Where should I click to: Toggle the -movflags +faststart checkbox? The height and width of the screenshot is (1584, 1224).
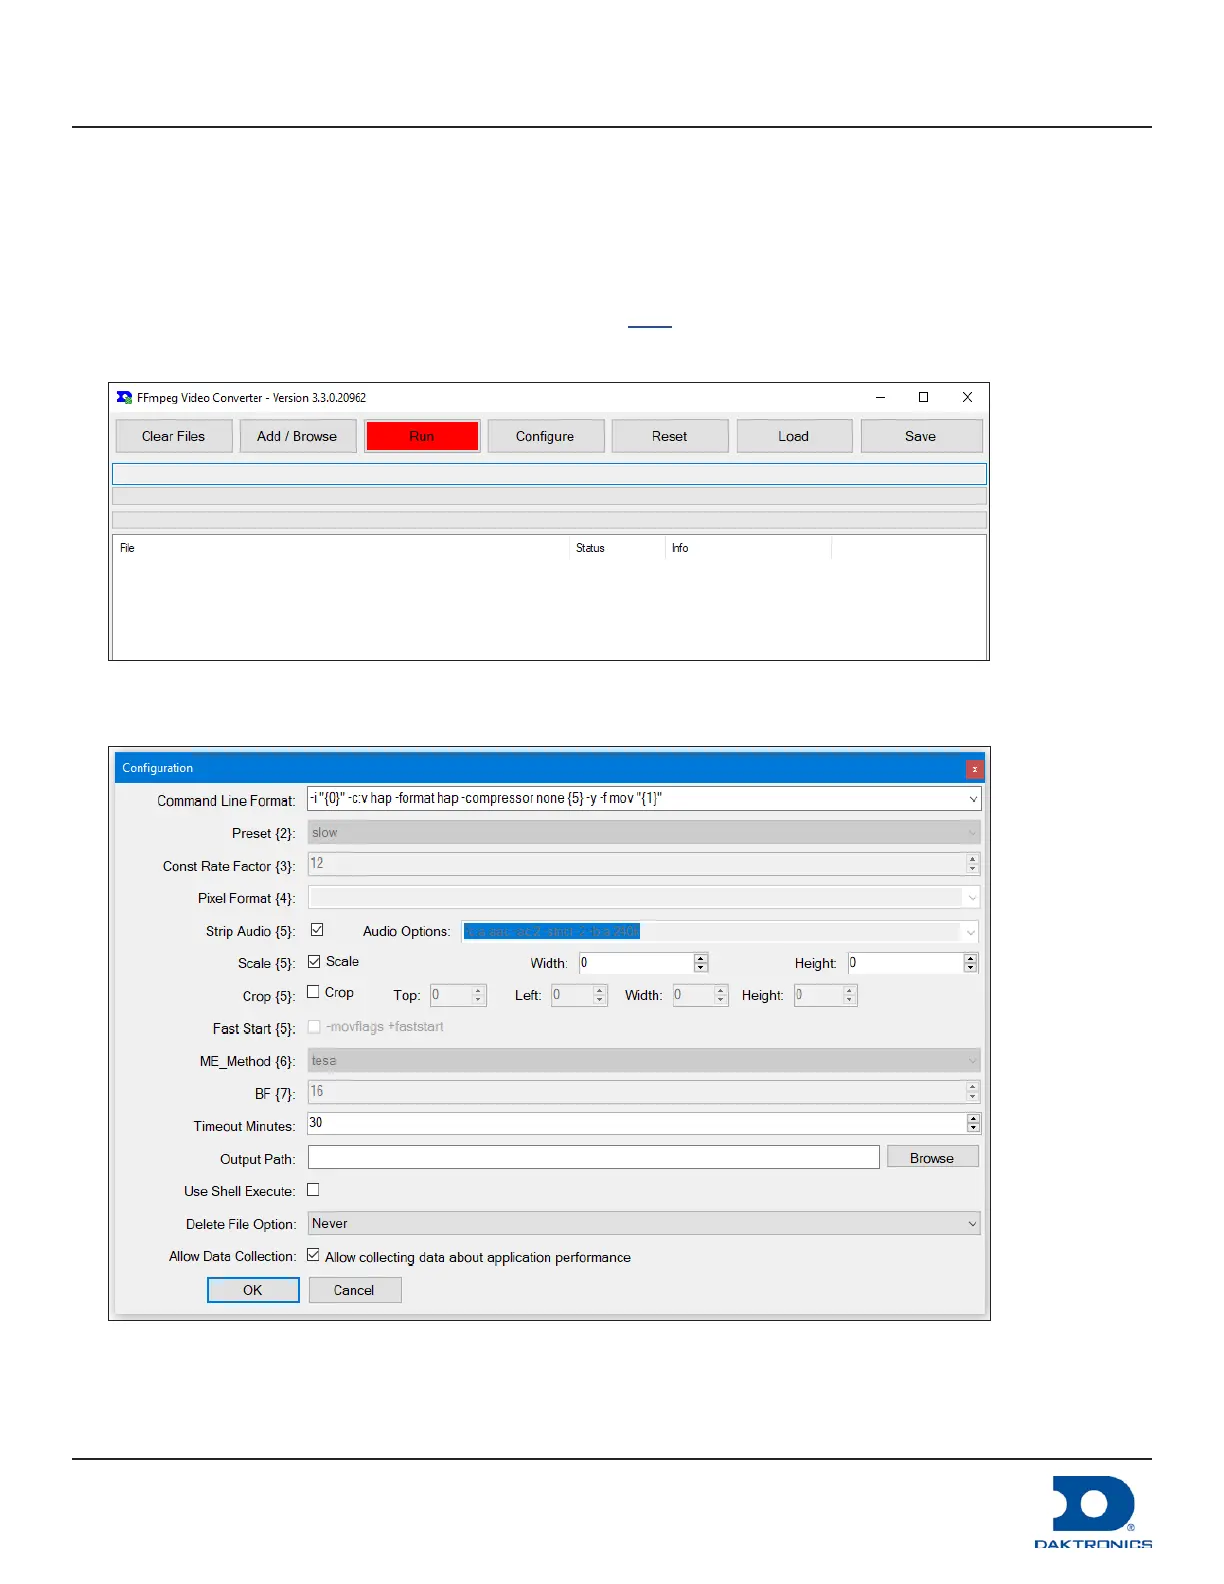pos(314,1026)
